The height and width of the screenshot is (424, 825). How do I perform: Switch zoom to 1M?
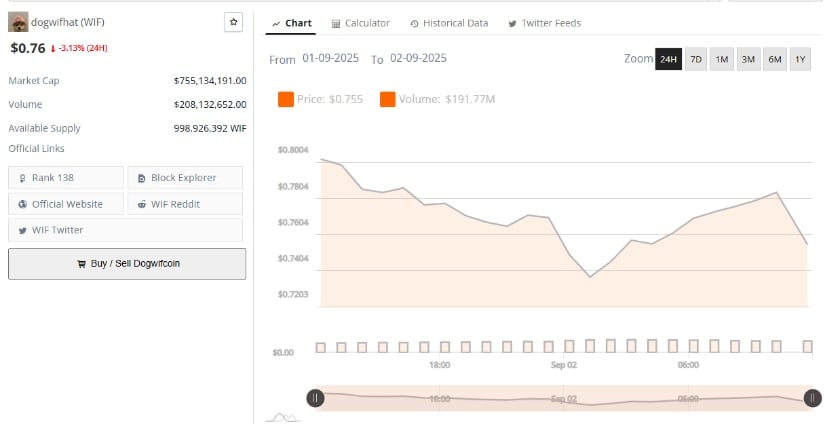click(722, 59)
